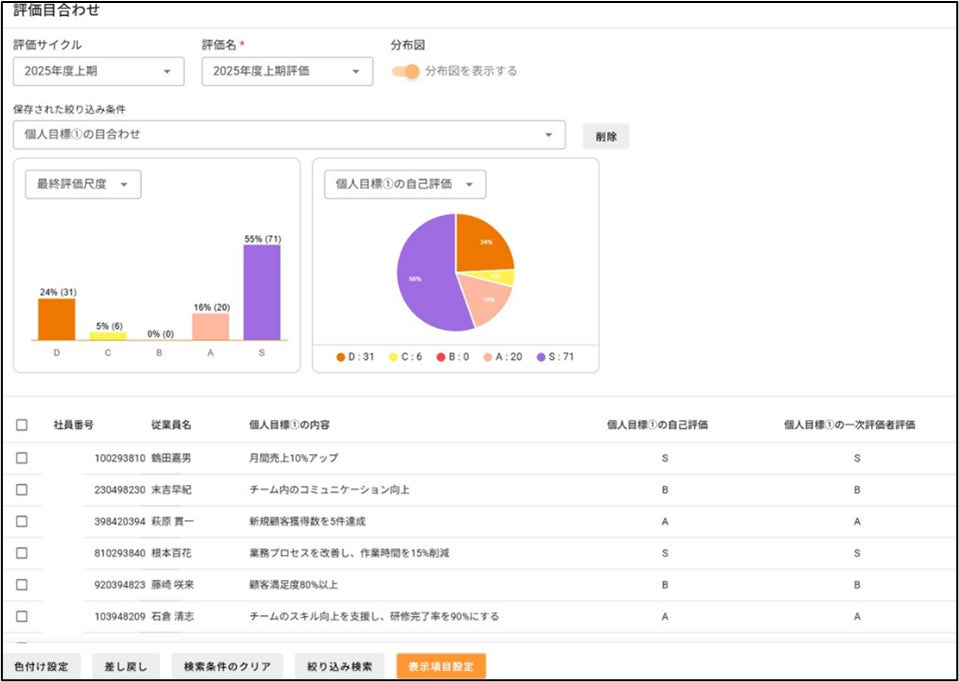Click legend entry S : 71
This screenshot has height=682, width=959.
(x=555, y=357)
